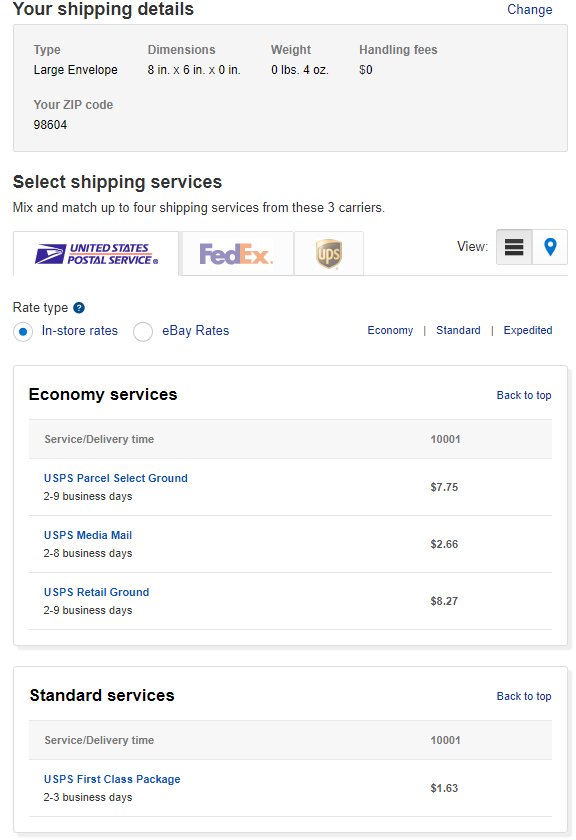Click the UPS shield icon

pos(328,252)
